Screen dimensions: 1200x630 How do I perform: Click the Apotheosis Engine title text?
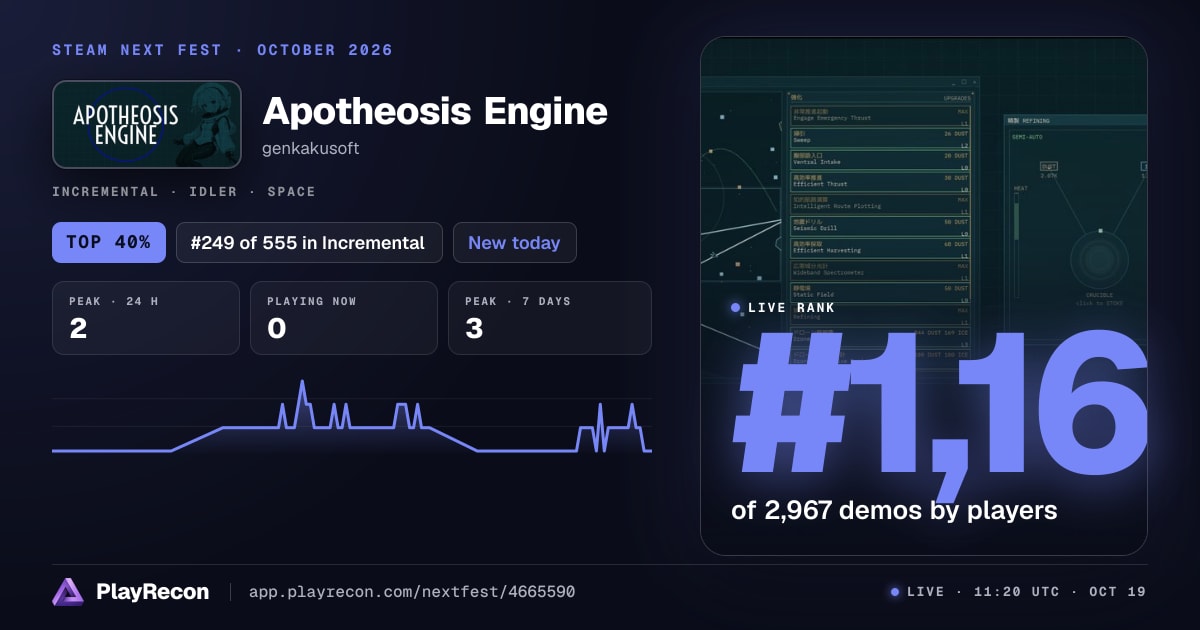click(x=435, y=111)
